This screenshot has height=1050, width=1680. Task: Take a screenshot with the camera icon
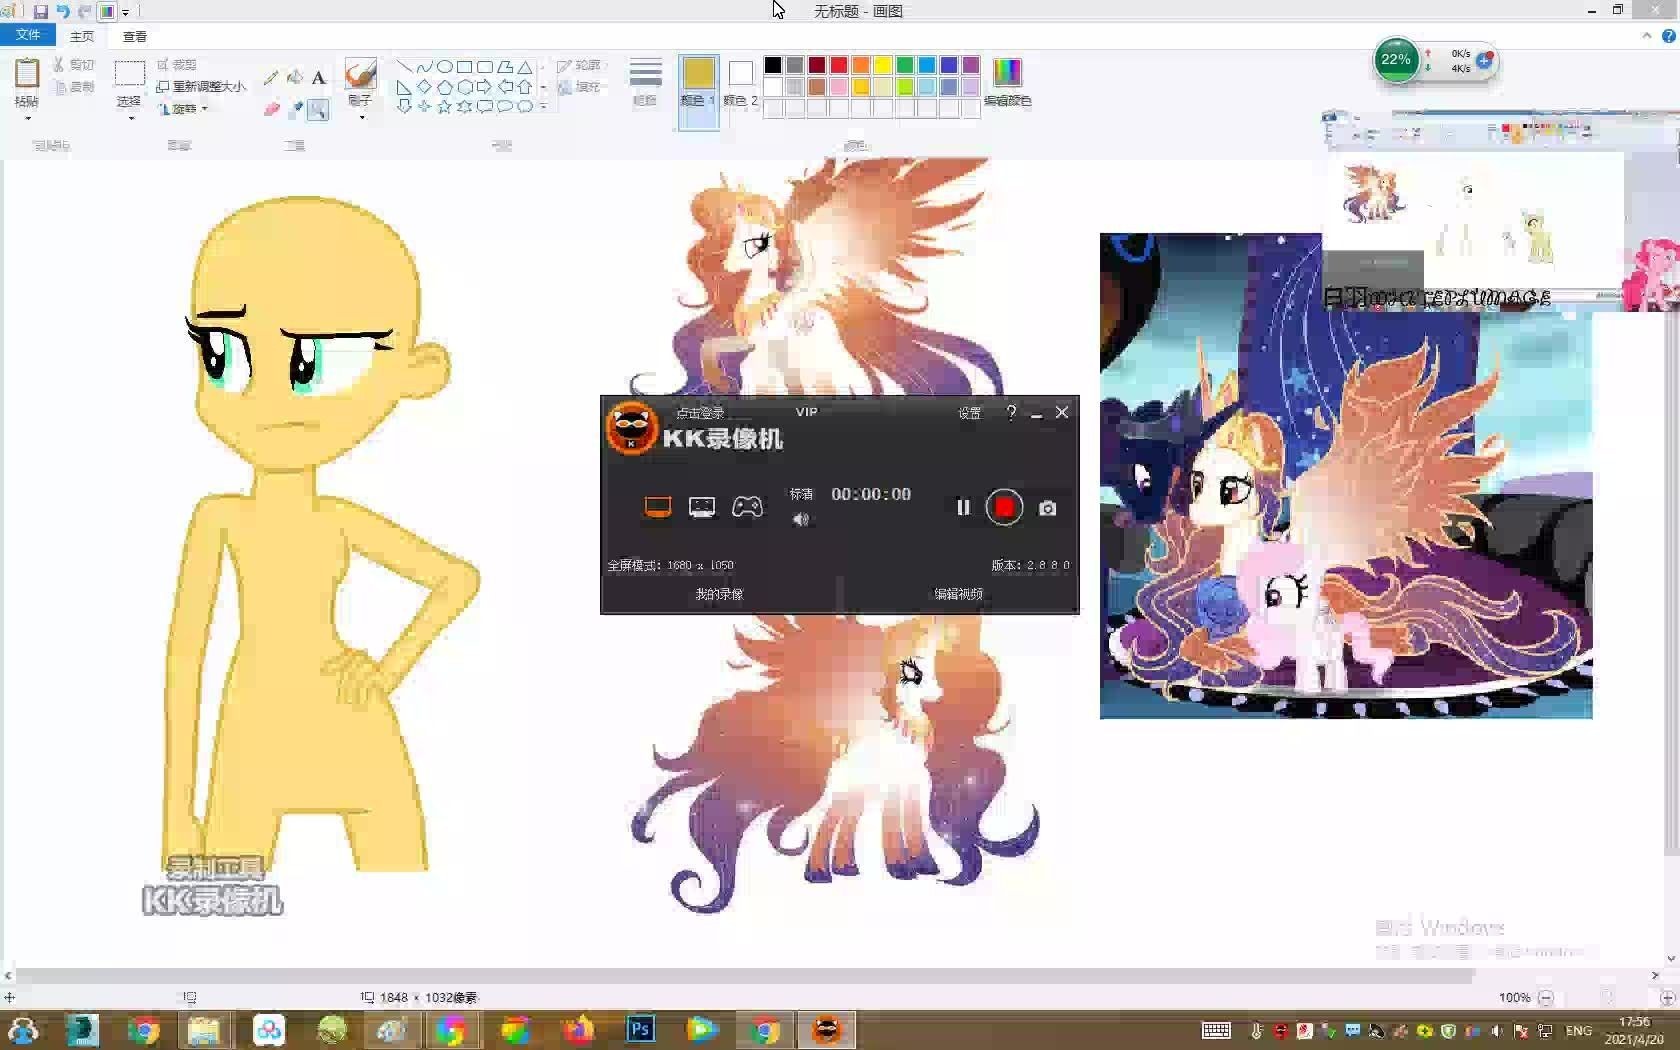pyautogui.click(x=1047, y=508)
